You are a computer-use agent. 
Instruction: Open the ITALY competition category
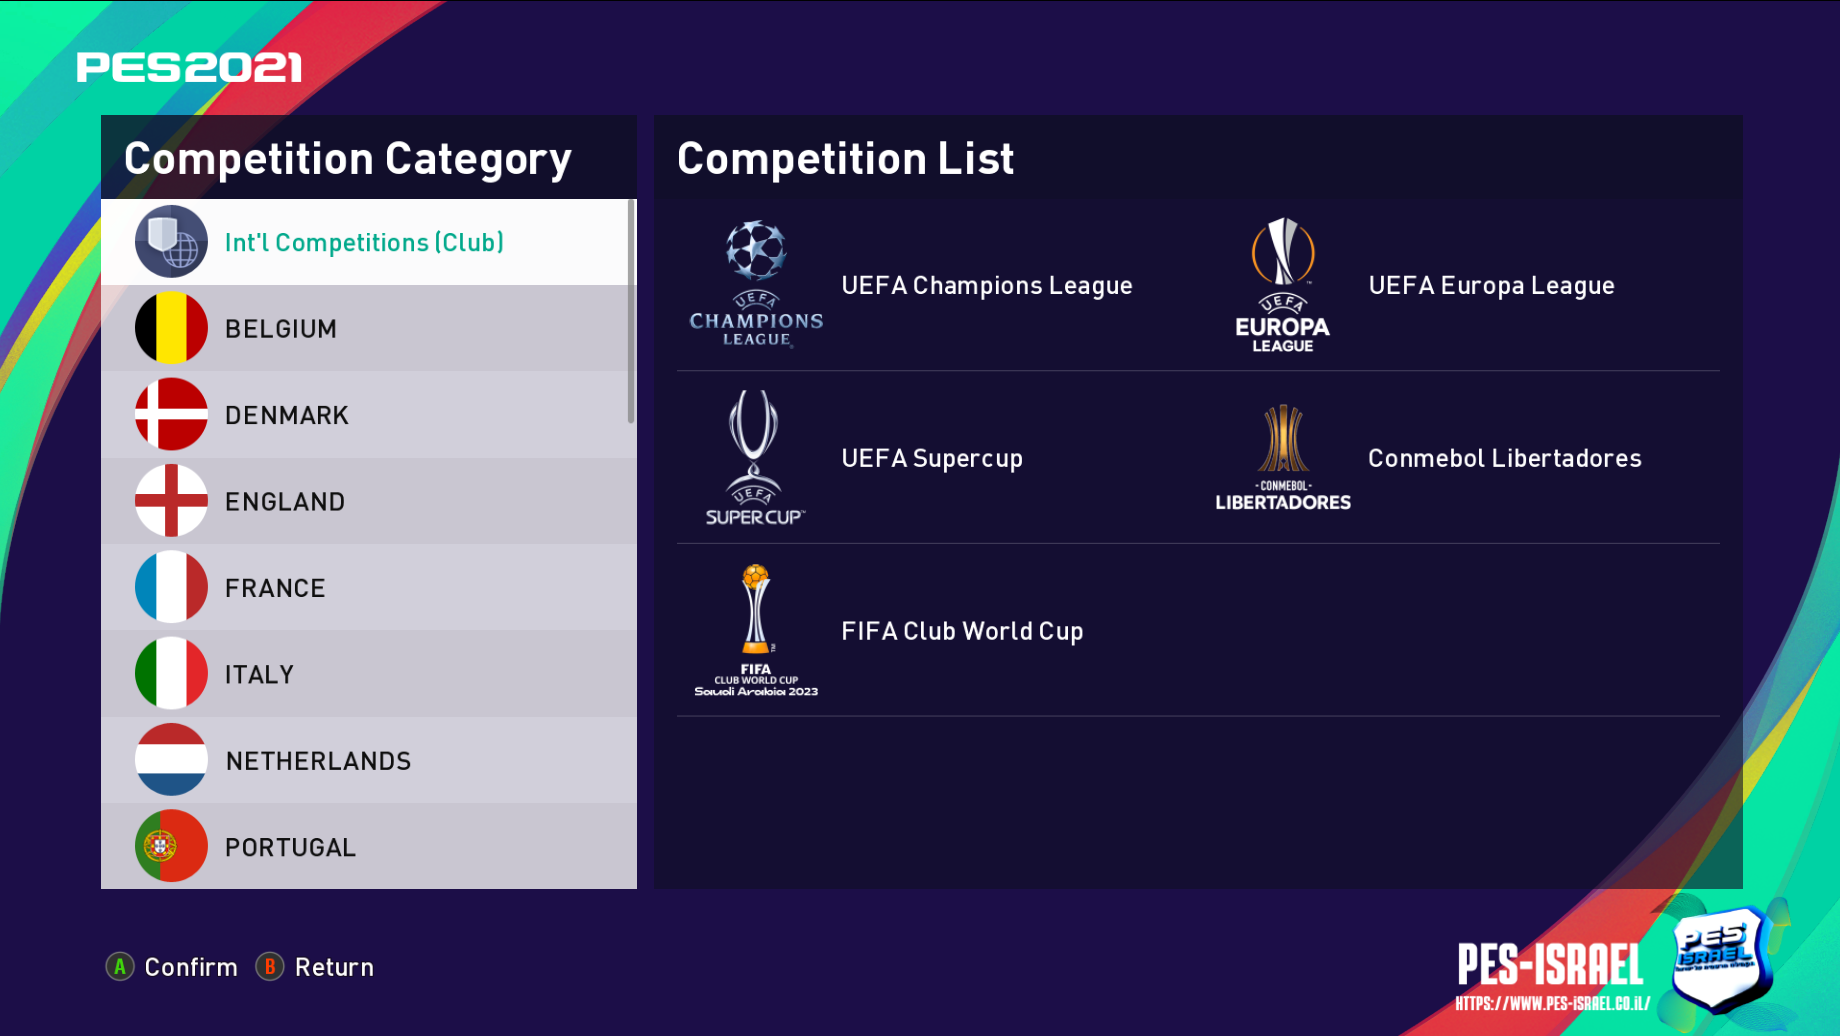(259, 675)
